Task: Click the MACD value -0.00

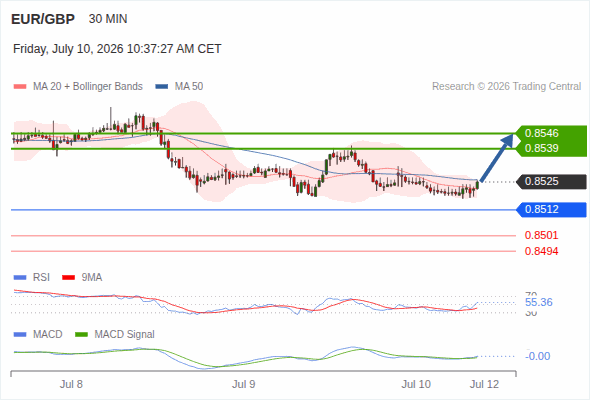Action: (x=537, y=356)
